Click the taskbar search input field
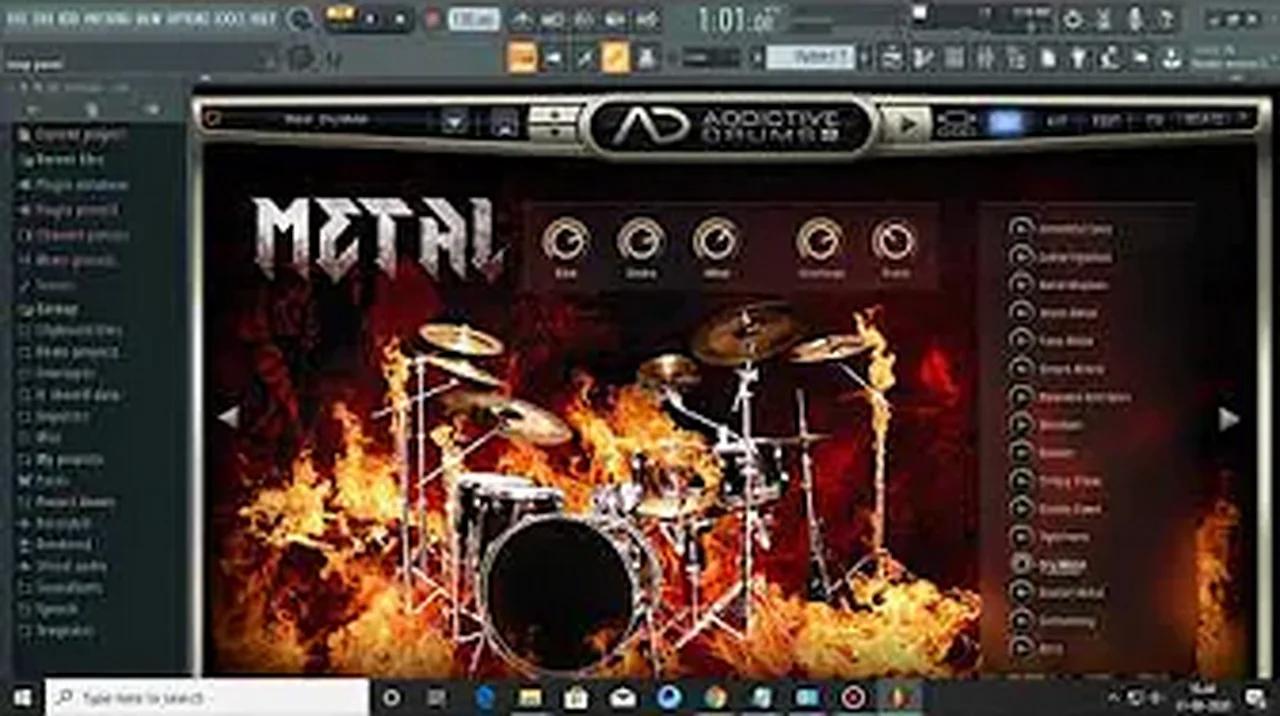Image resolution: width=1280 pixels, height=716 pixels. tap(200, 699)
